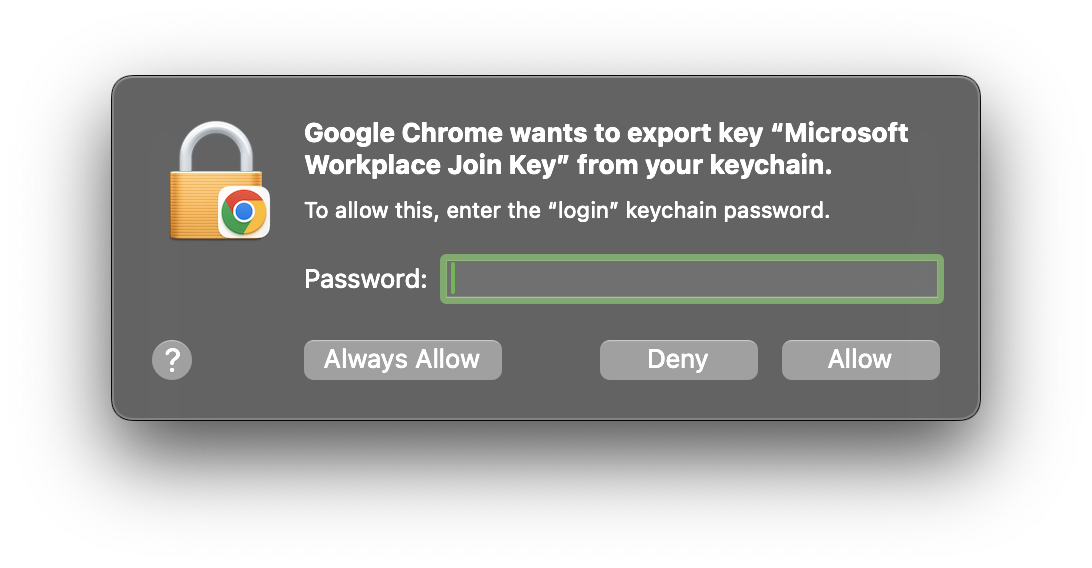Deny the keychain export request
This screenshot has width=1092, height=568.
coord(678,360)
